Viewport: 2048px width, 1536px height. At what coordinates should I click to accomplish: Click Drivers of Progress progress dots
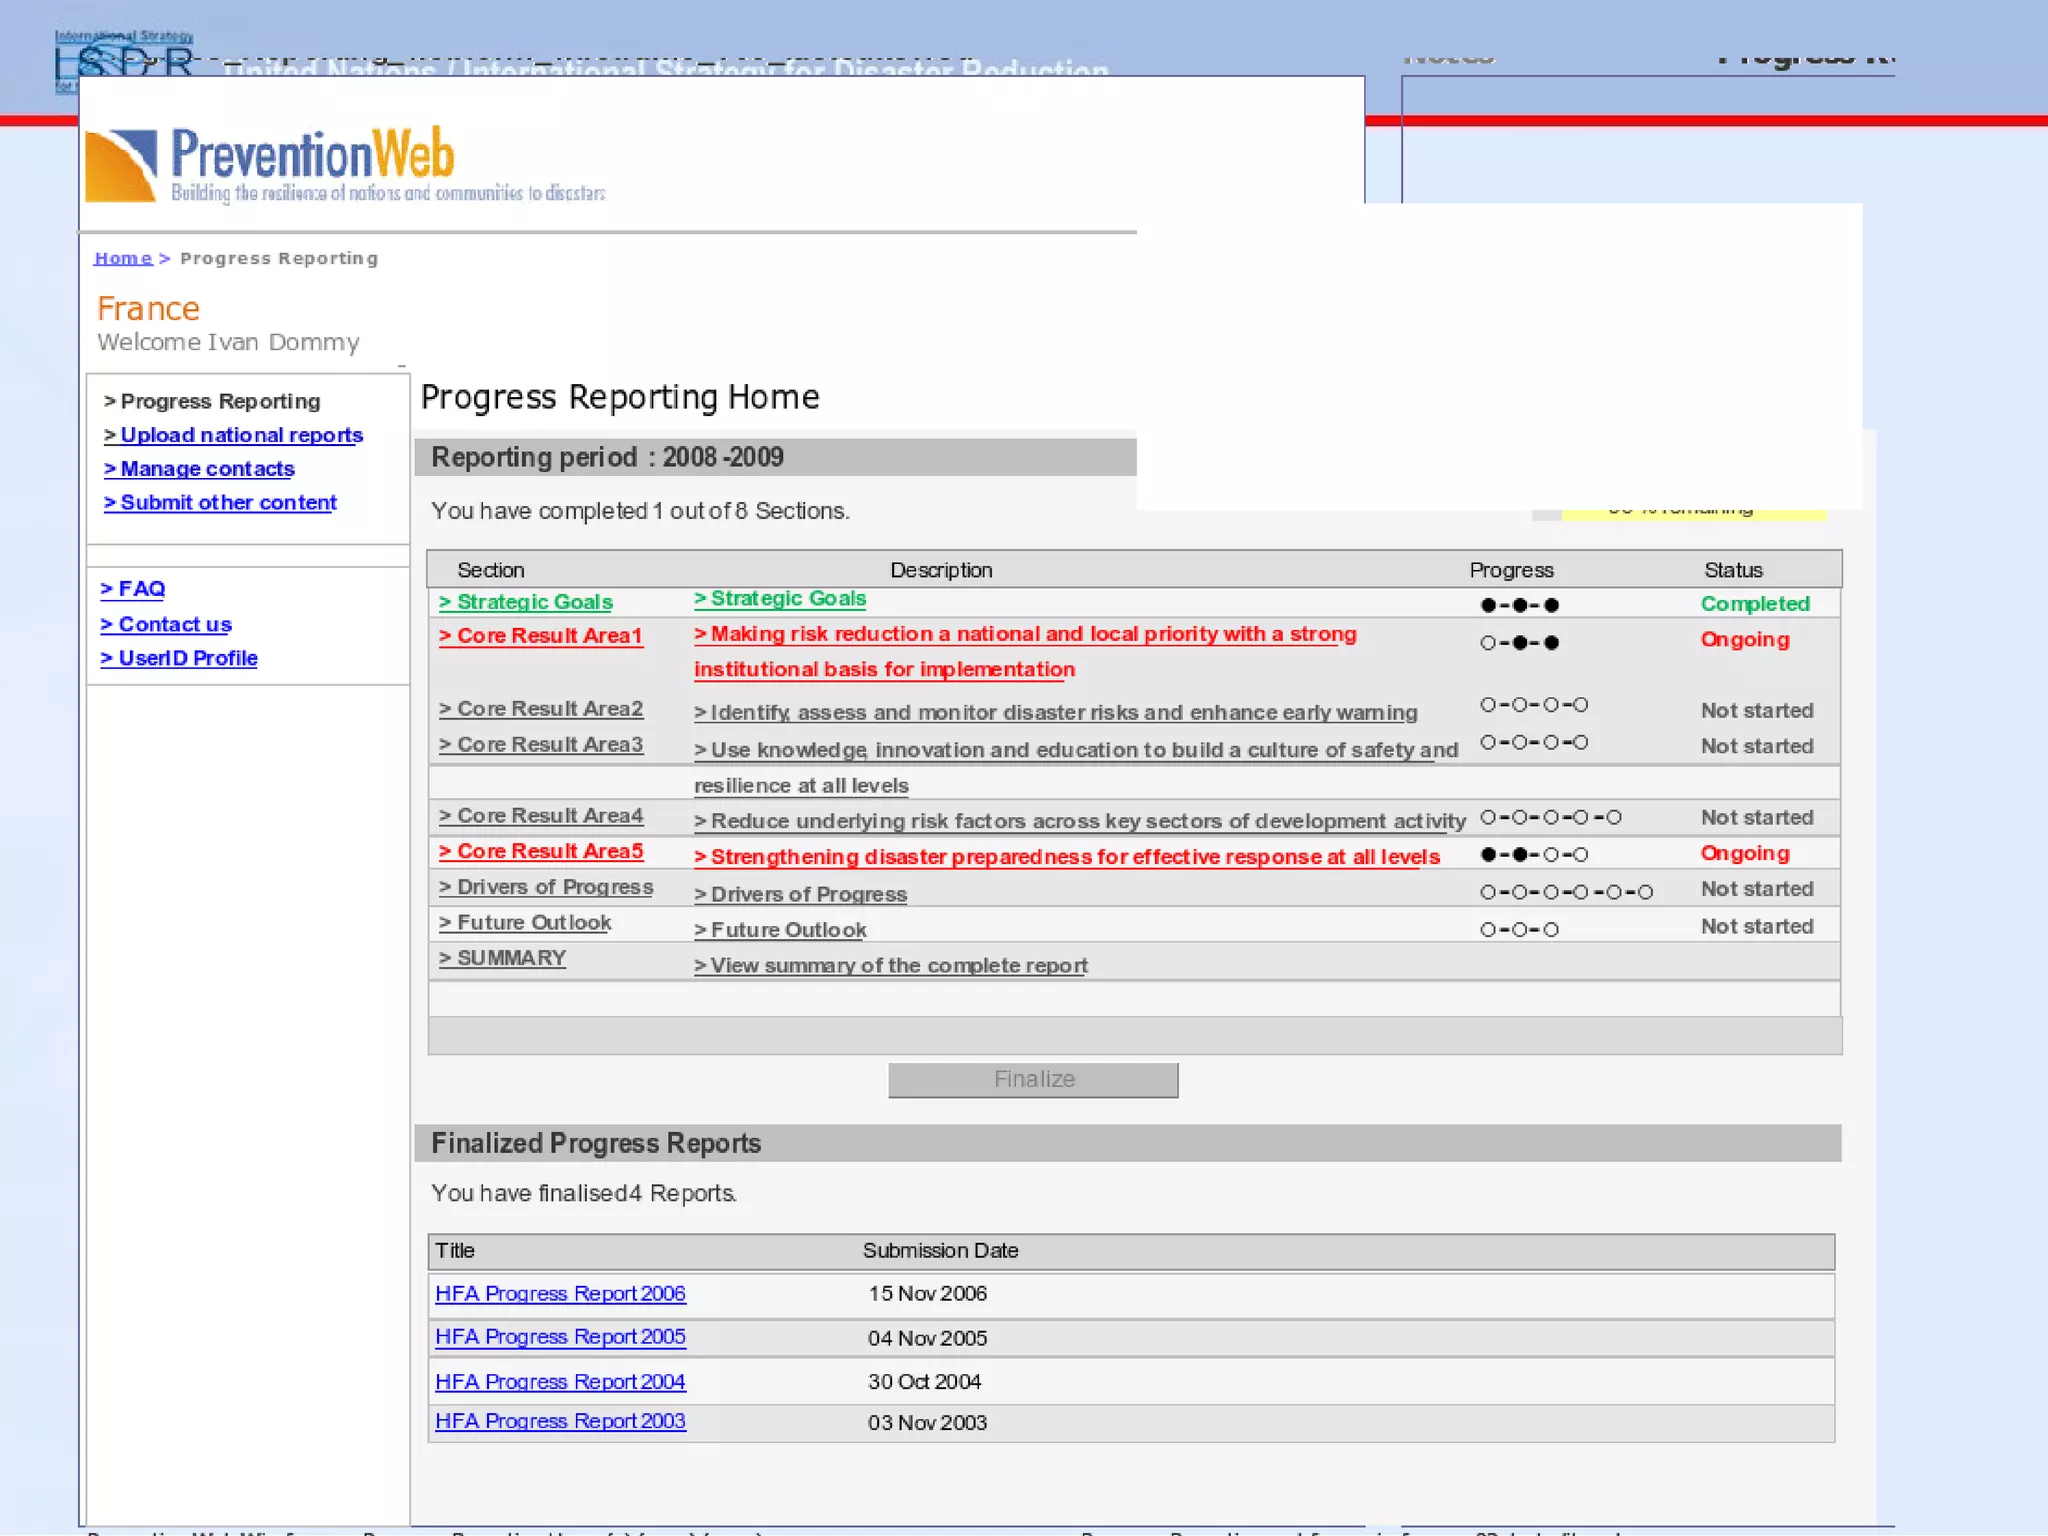[x=1566, y=892]
